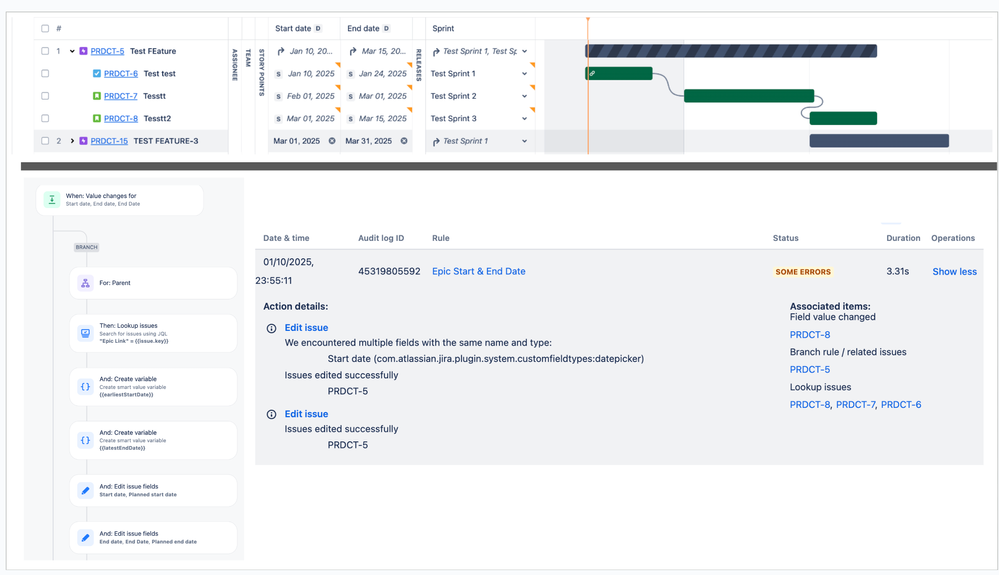Select the TEST FEATURE-3 grey Gantt bar
The image size is (999, 575).
point(879,141)
